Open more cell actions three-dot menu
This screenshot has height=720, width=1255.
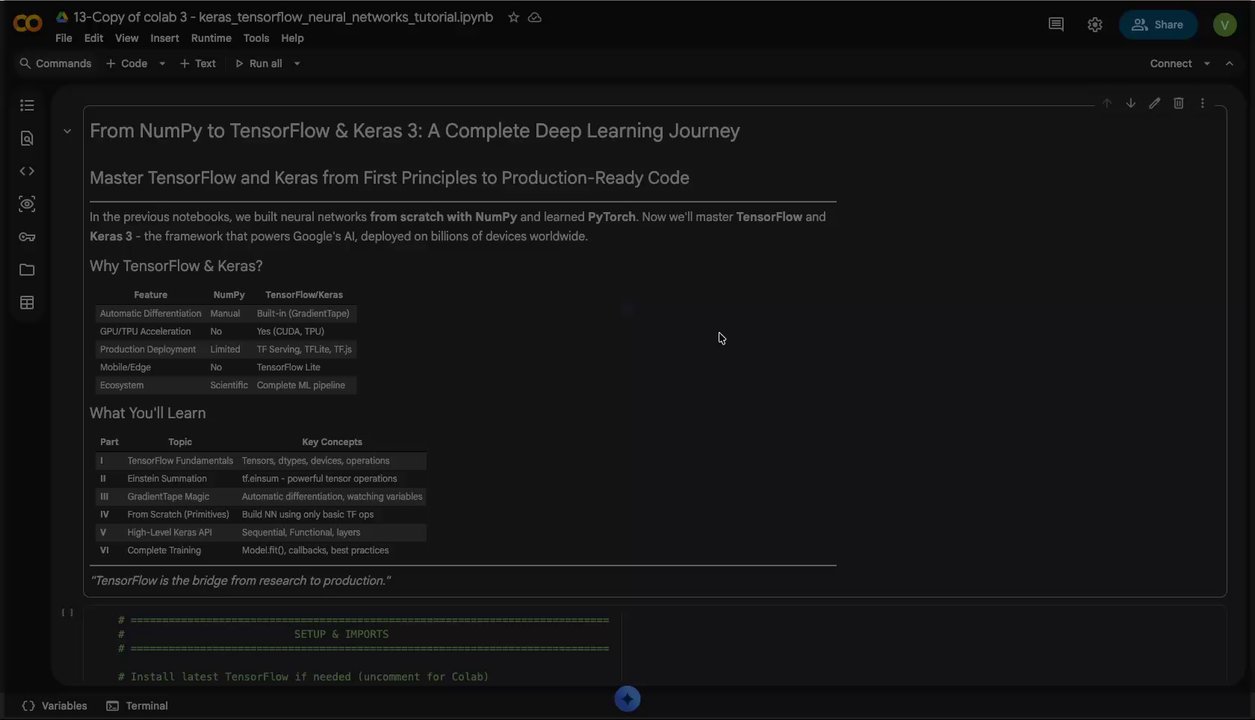tap(1203, 103)
